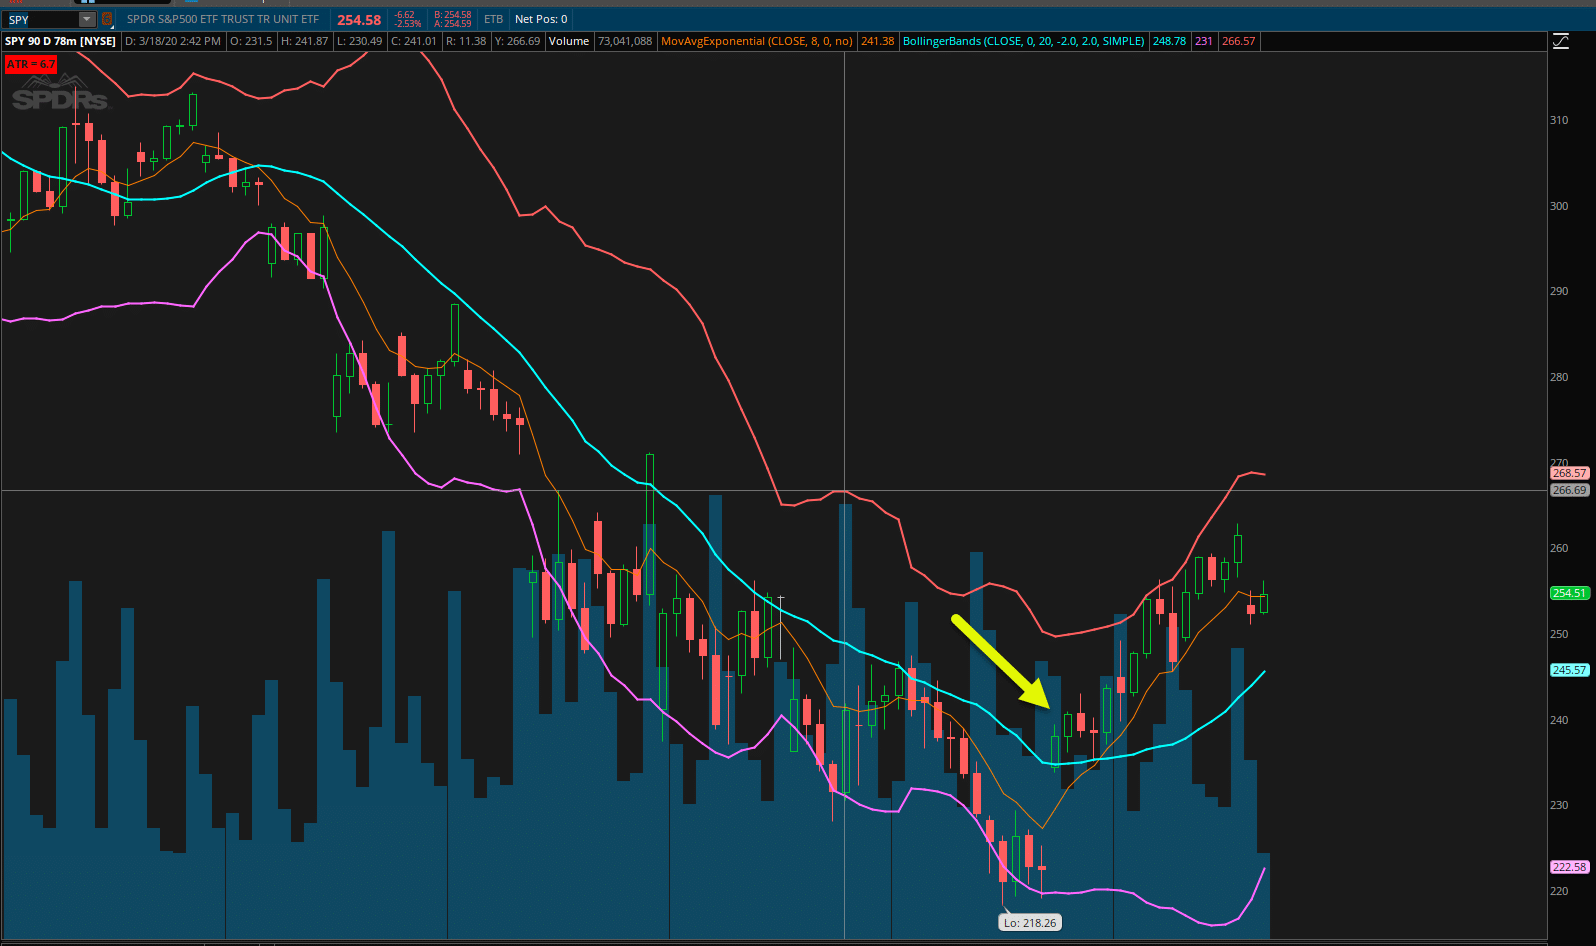Click the Lo: 218.26 price bubble
Screen dimensions: 1596x946
[x=1030, y=923]
